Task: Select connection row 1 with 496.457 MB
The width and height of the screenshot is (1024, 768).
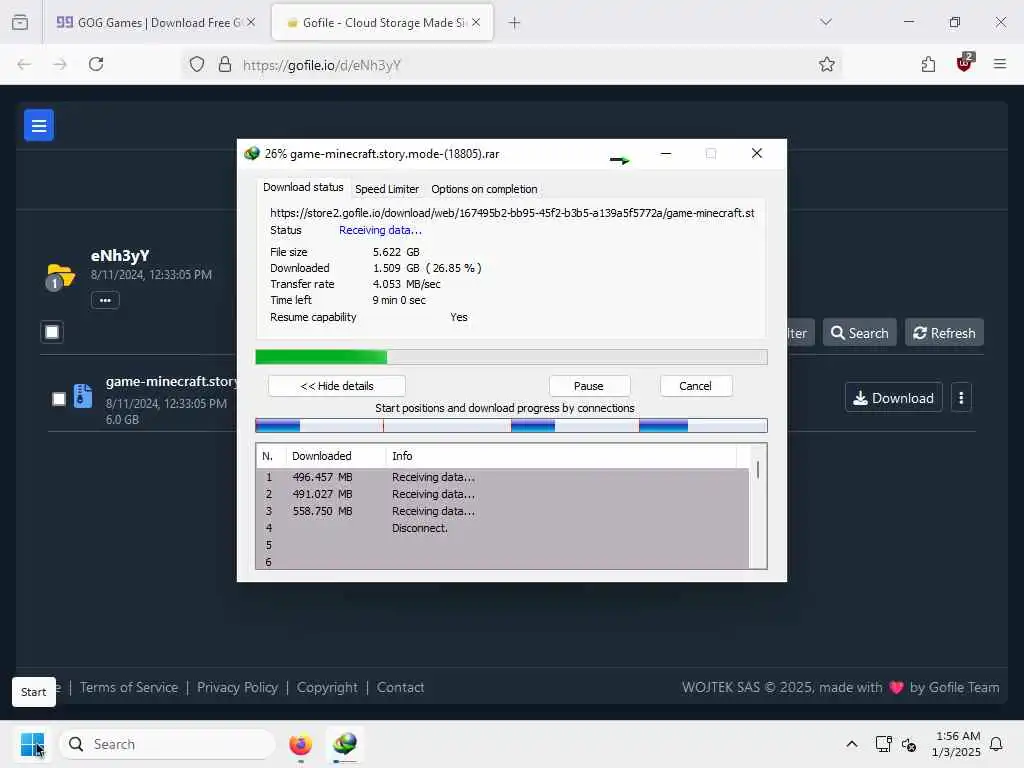Action: (x=502, y=477)
